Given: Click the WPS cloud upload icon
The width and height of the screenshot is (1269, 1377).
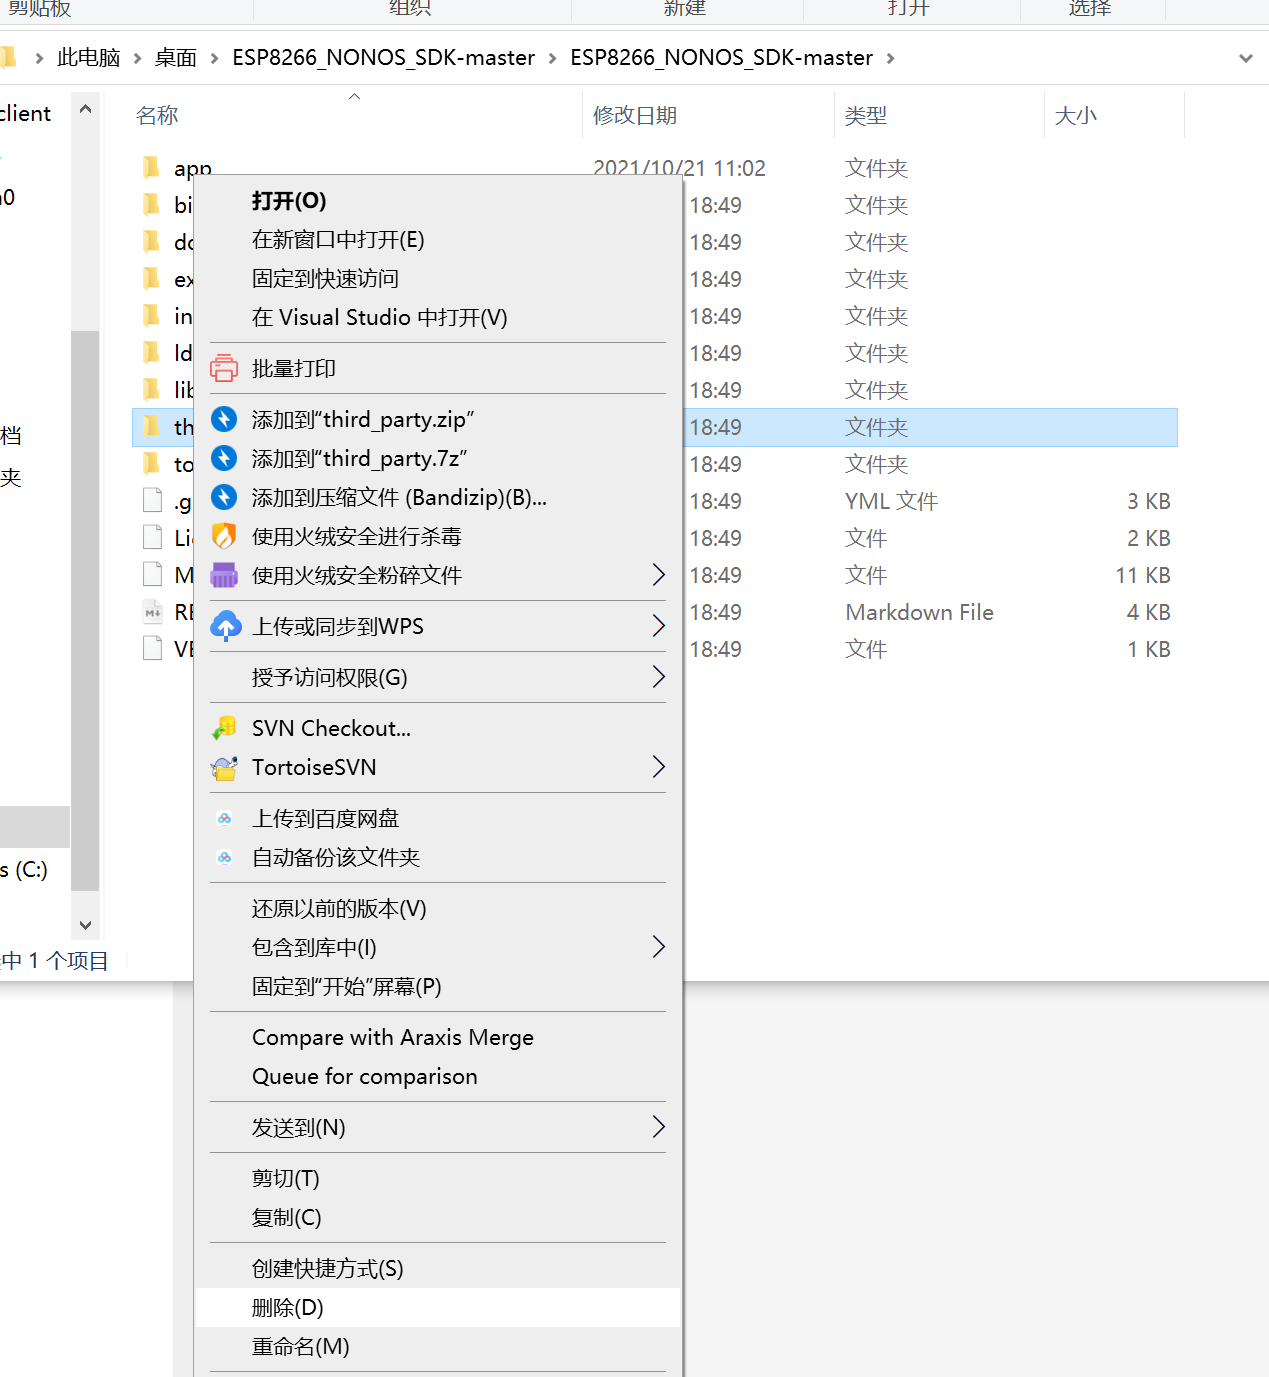Looking at the screenshot, I should click(225, 625).
